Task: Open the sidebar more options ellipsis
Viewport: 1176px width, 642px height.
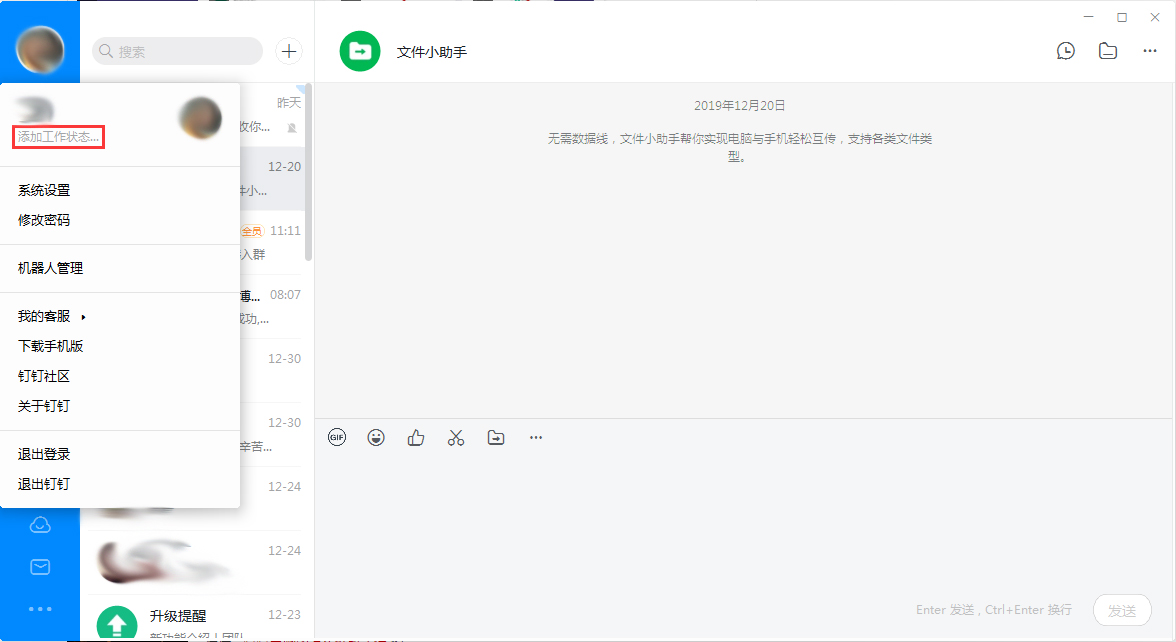Action: click(40, 609)
